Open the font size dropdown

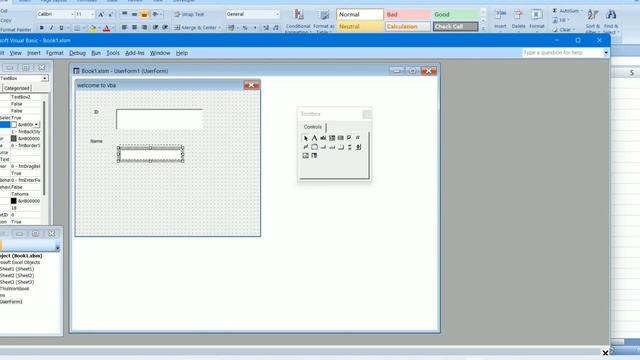point(92,14)
